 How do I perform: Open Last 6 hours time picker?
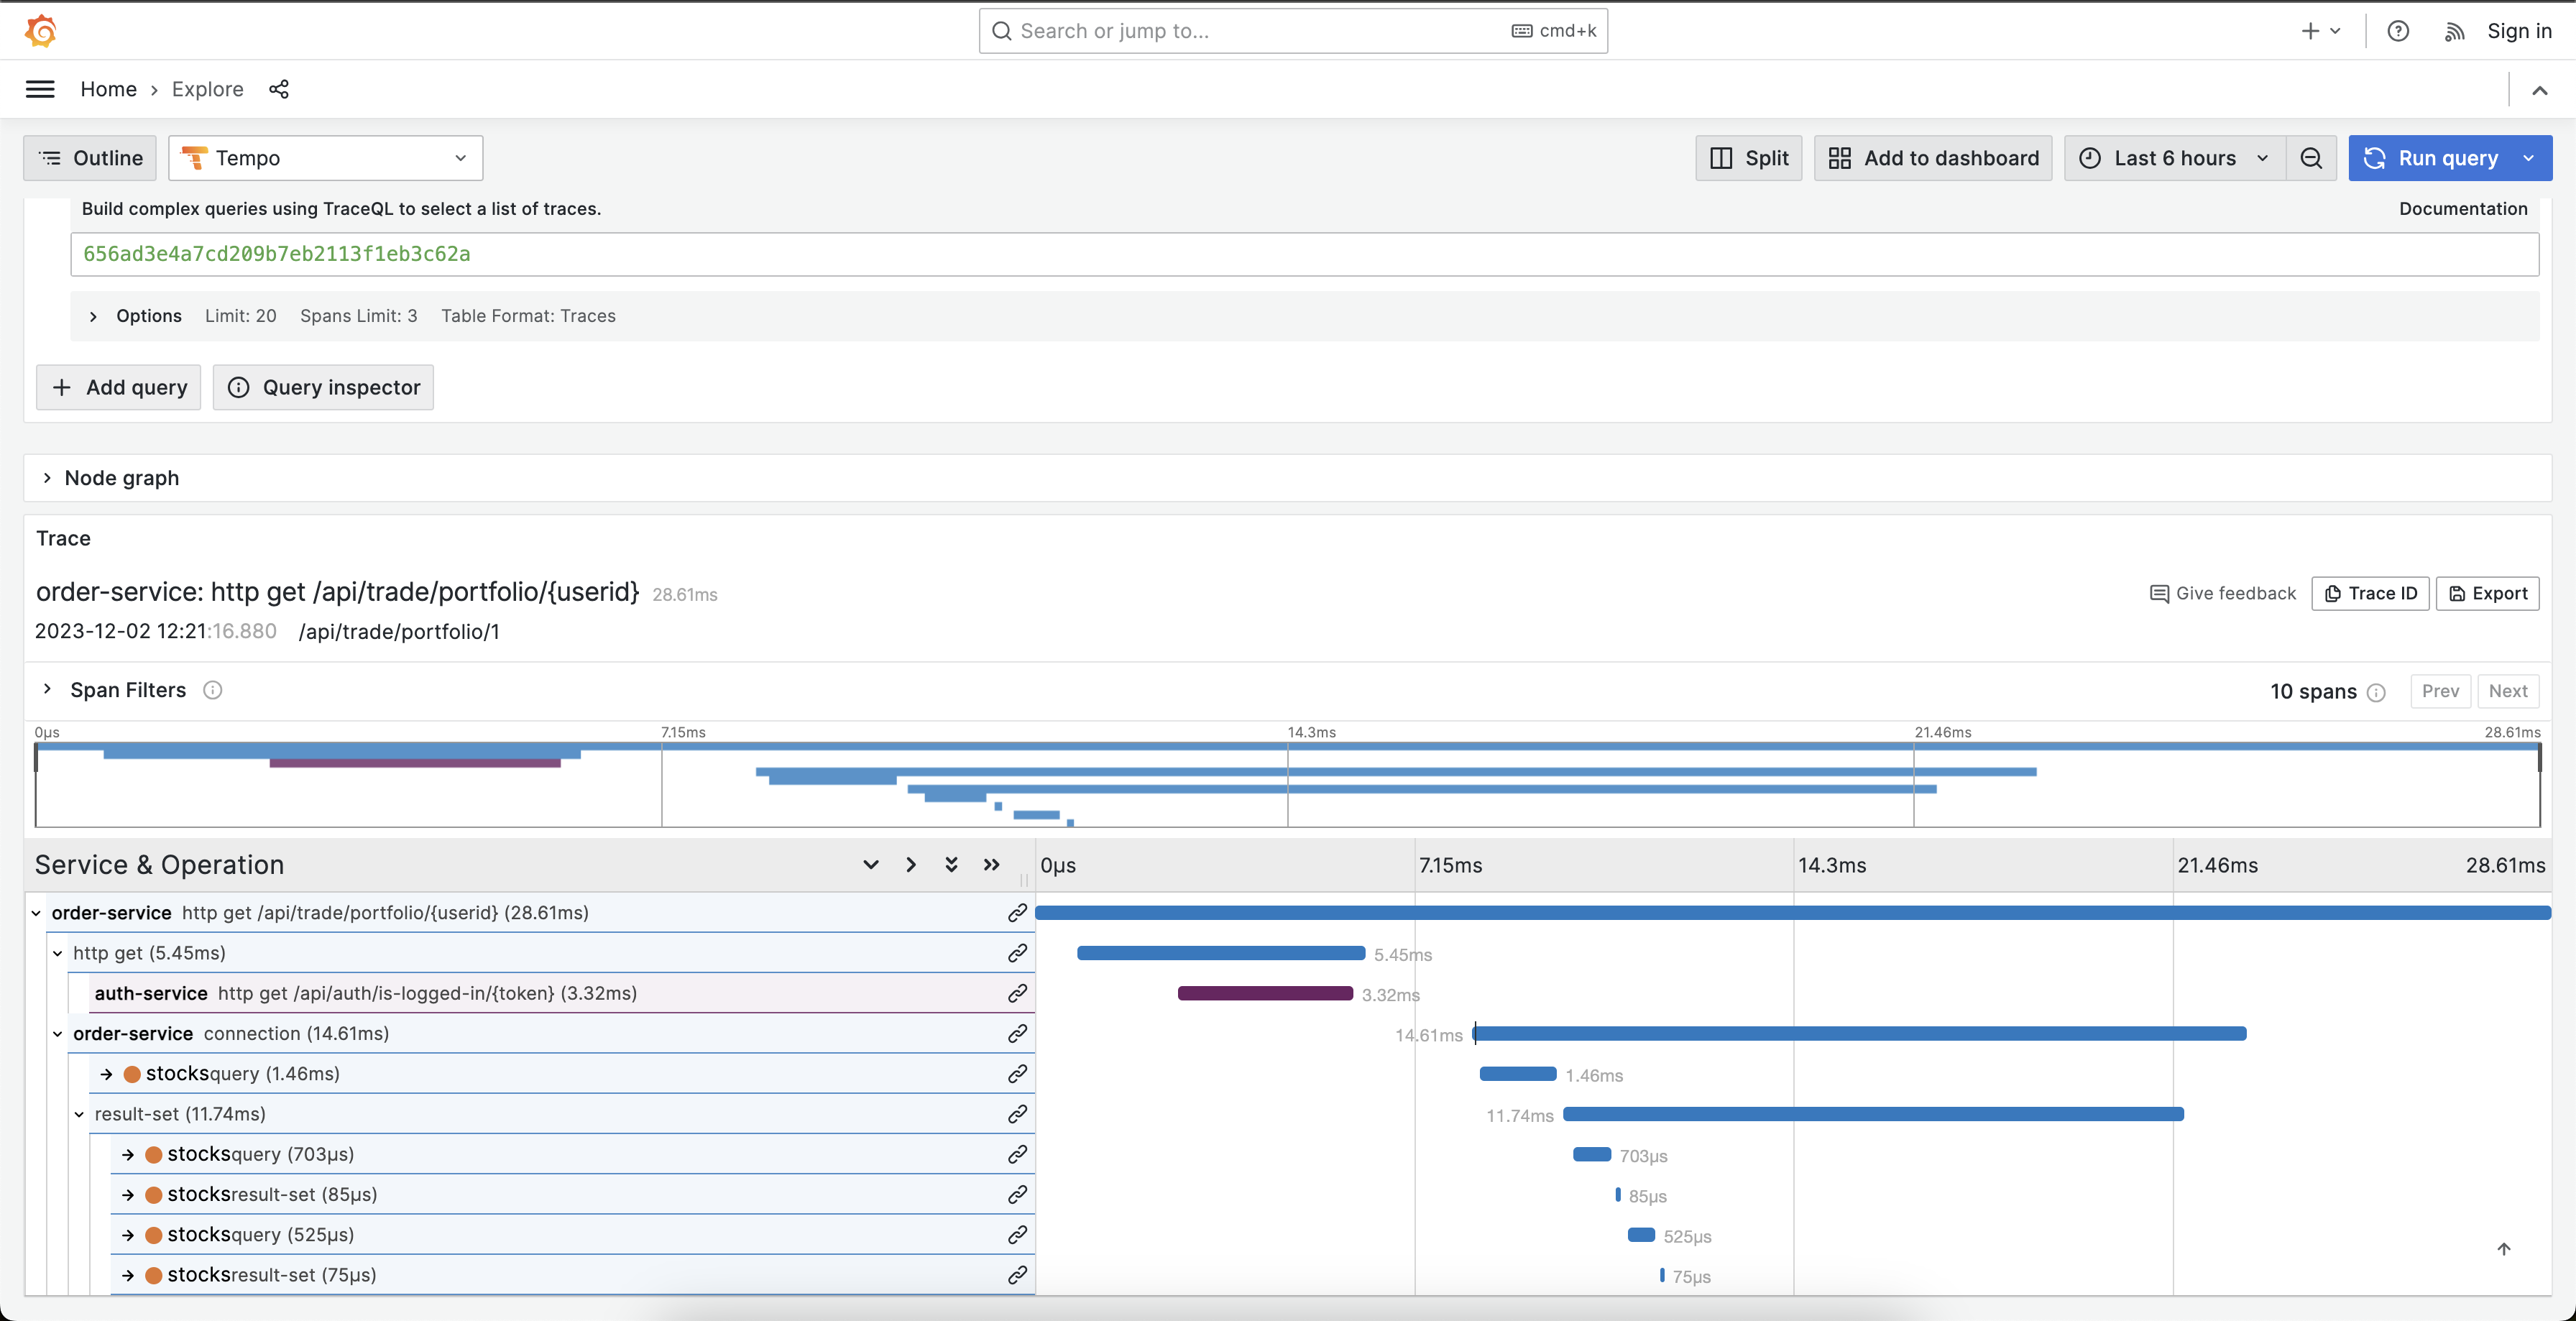tap(2174, 158)
